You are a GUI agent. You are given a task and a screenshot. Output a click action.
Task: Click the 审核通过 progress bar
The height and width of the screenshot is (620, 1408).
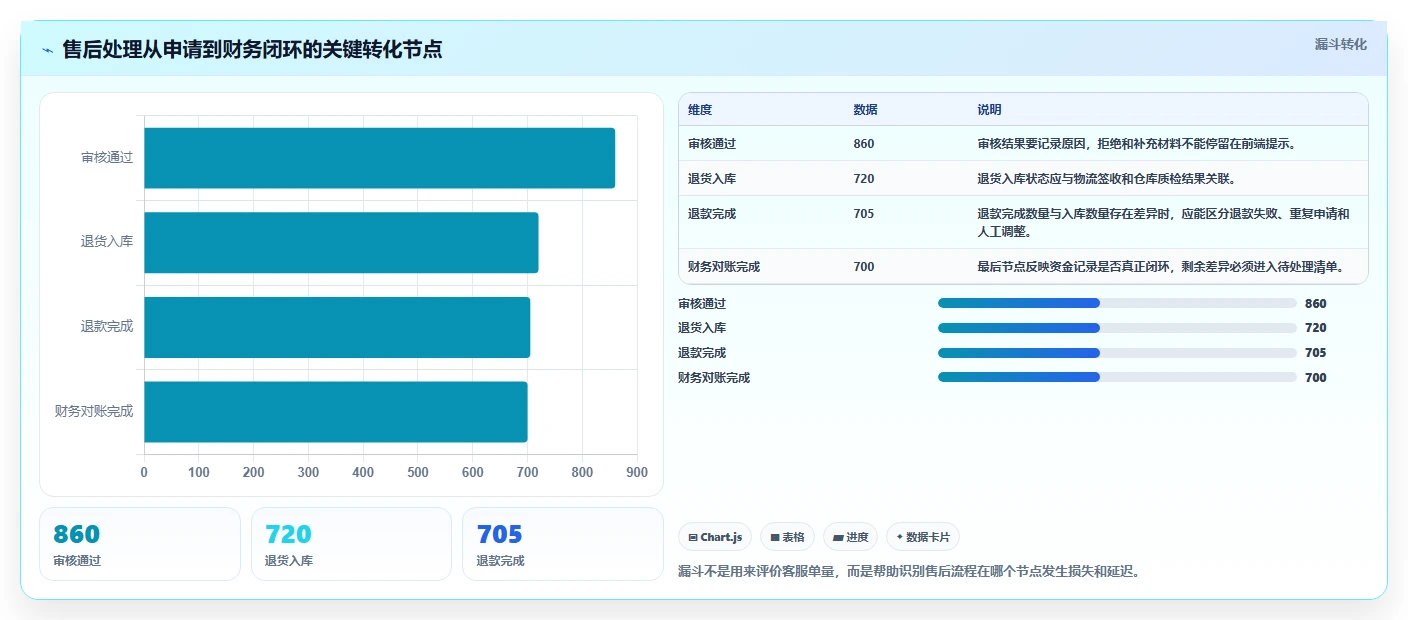pos(1117,303)
